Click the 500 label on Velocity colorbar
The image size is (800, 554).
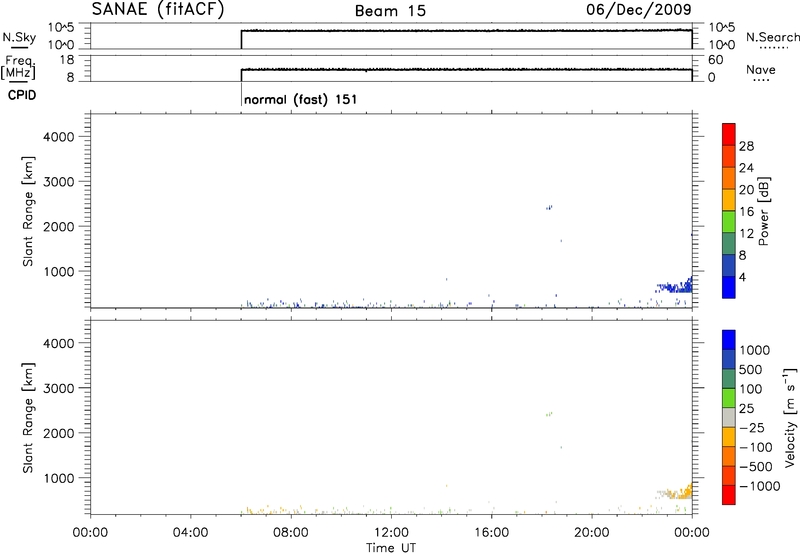coord(749,369)
